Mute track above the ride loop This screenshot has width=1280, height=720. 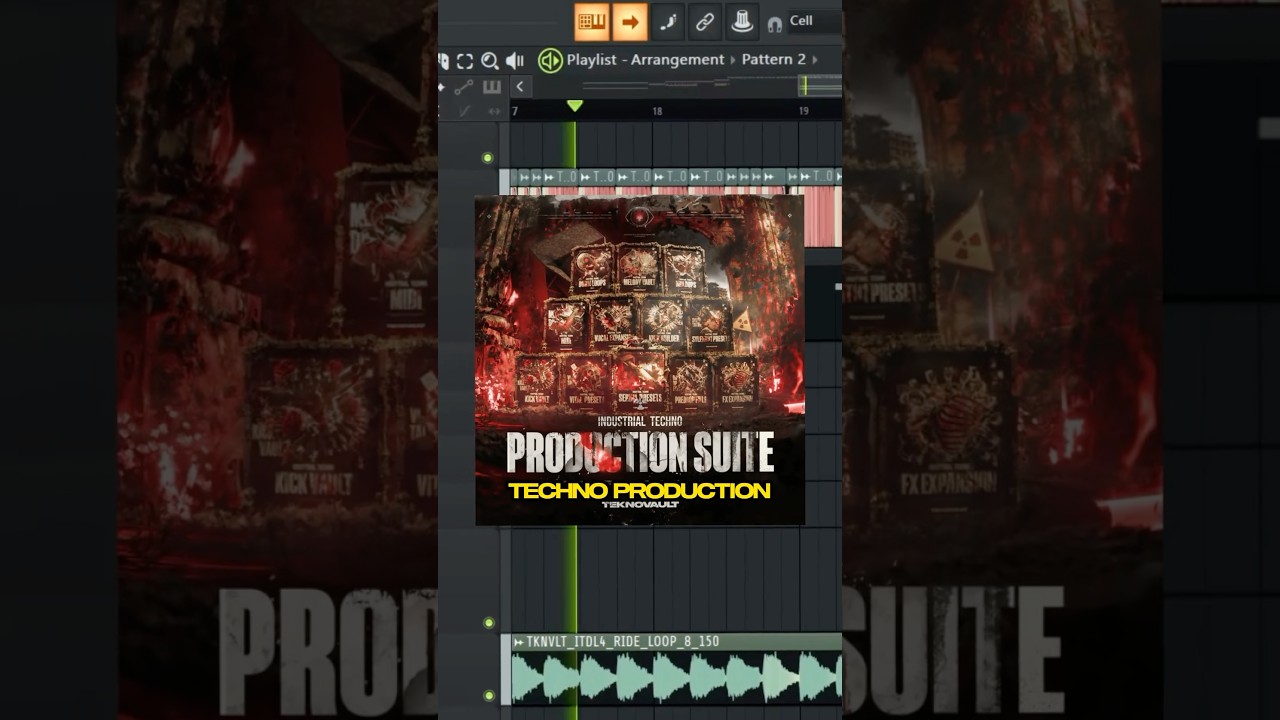[488, 622]
